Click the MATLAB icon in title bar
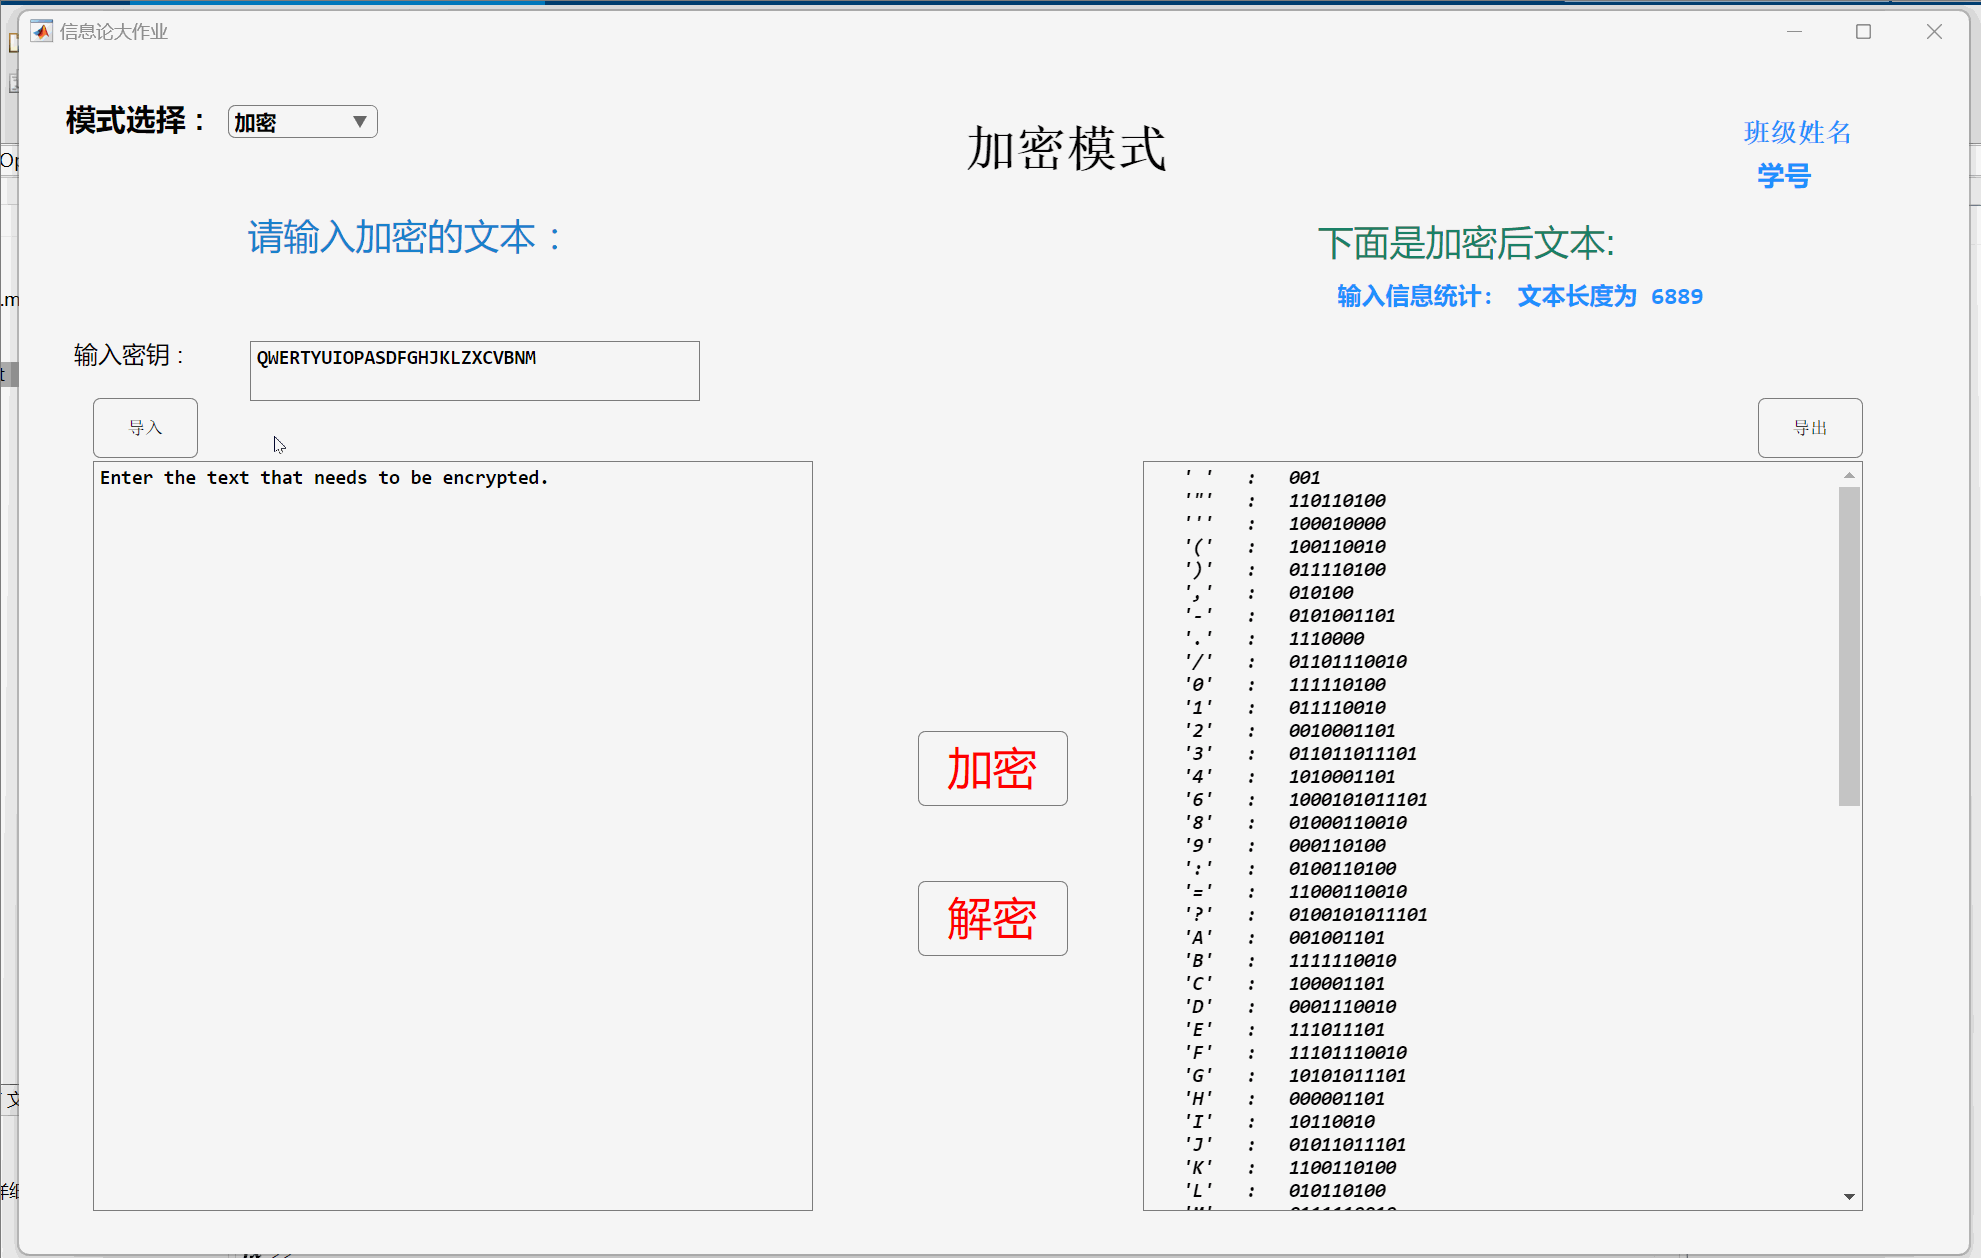Viewport: 1981px width, 1258px height. [x=41, y=32]
